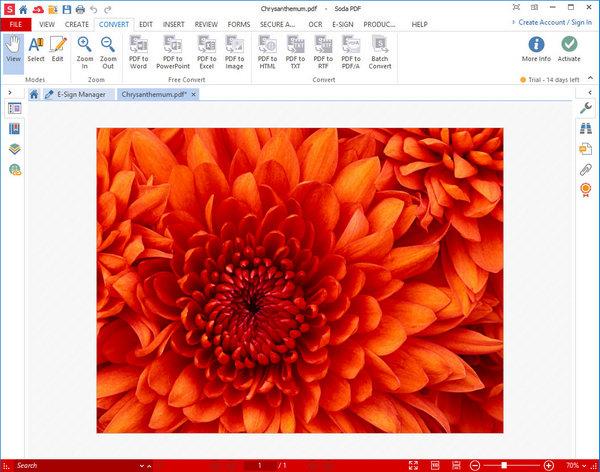Click the home icon in title bar

tap(23, 9)
